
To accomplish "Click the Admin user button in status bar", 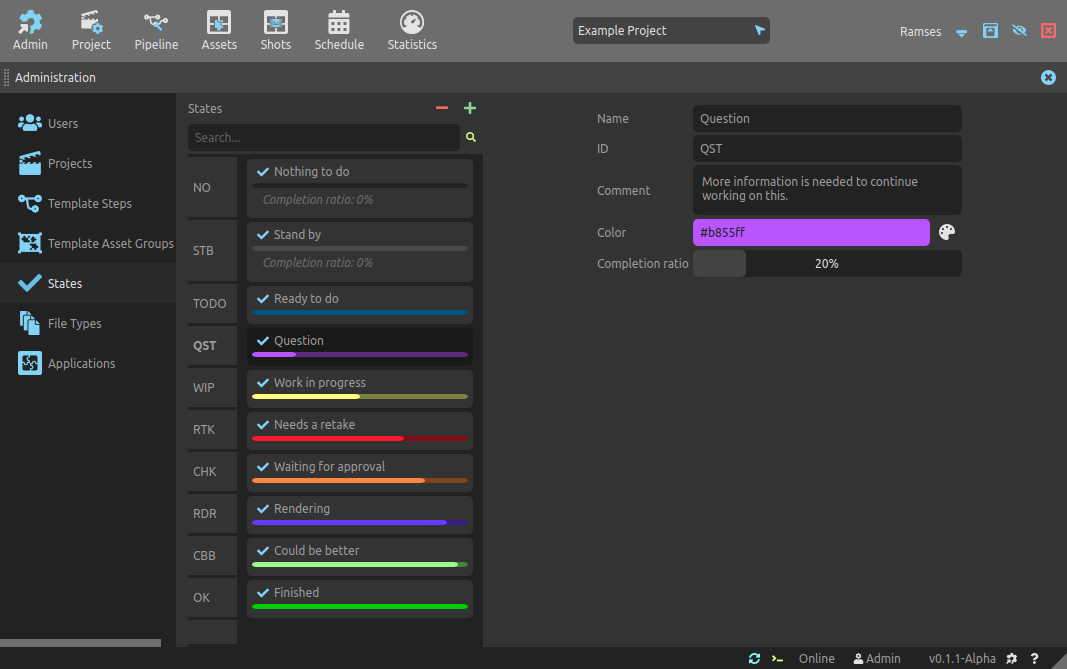I will [x=877, y=658].
